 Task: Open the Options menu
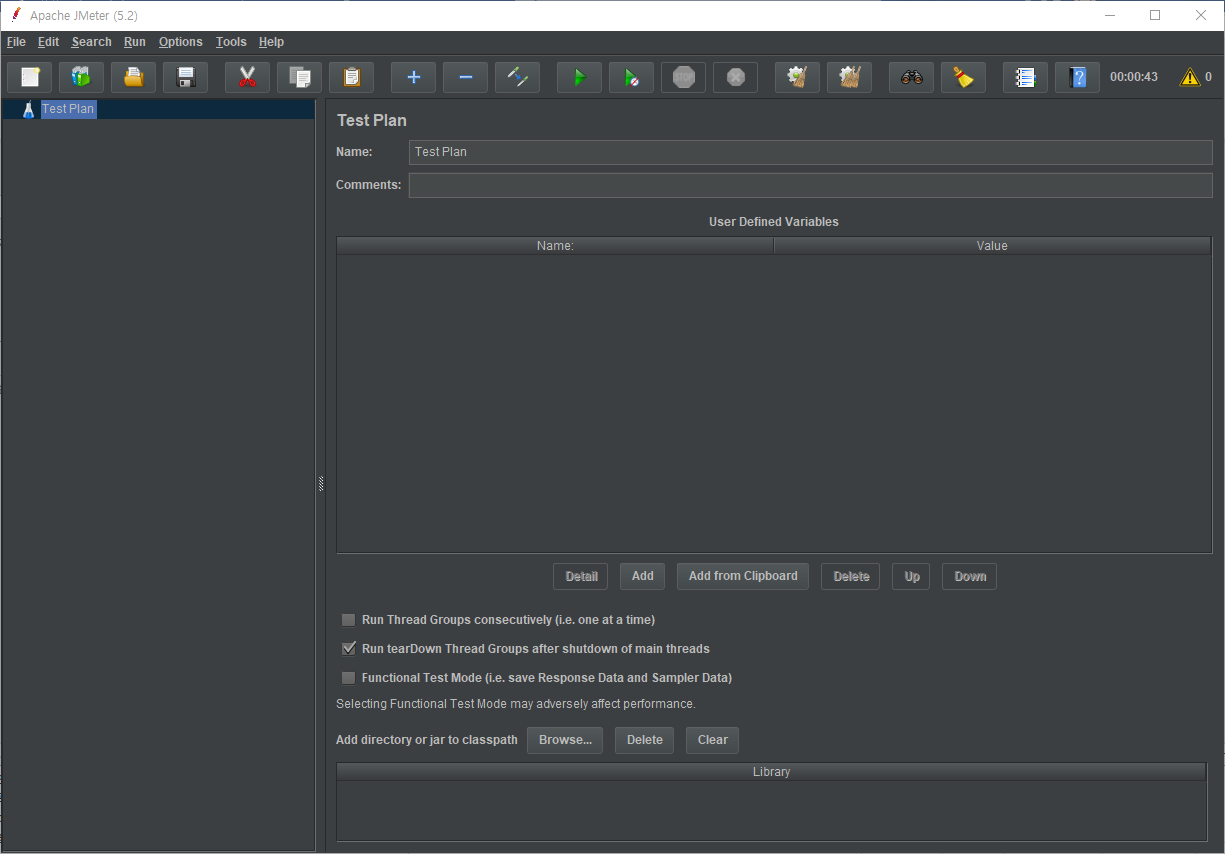(x=181, y=42)
